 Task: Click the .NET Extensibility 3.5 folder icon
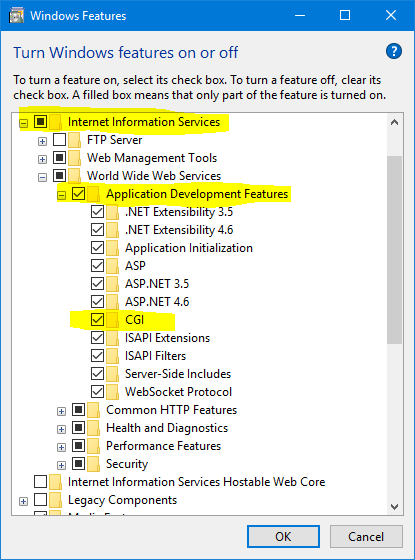112,212
